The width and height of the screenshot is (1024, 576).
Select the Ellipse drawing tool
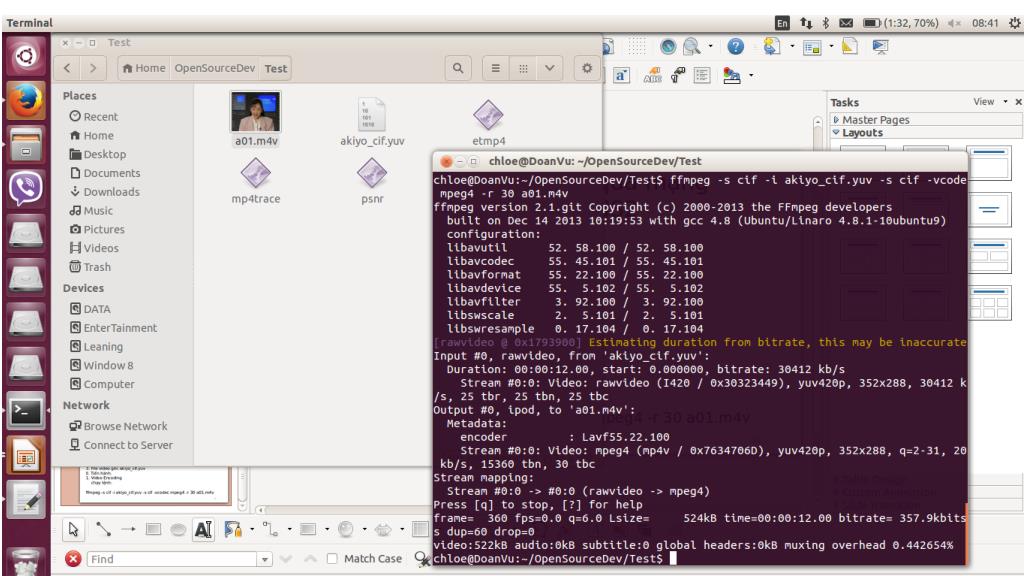click(x=178, y=530)
